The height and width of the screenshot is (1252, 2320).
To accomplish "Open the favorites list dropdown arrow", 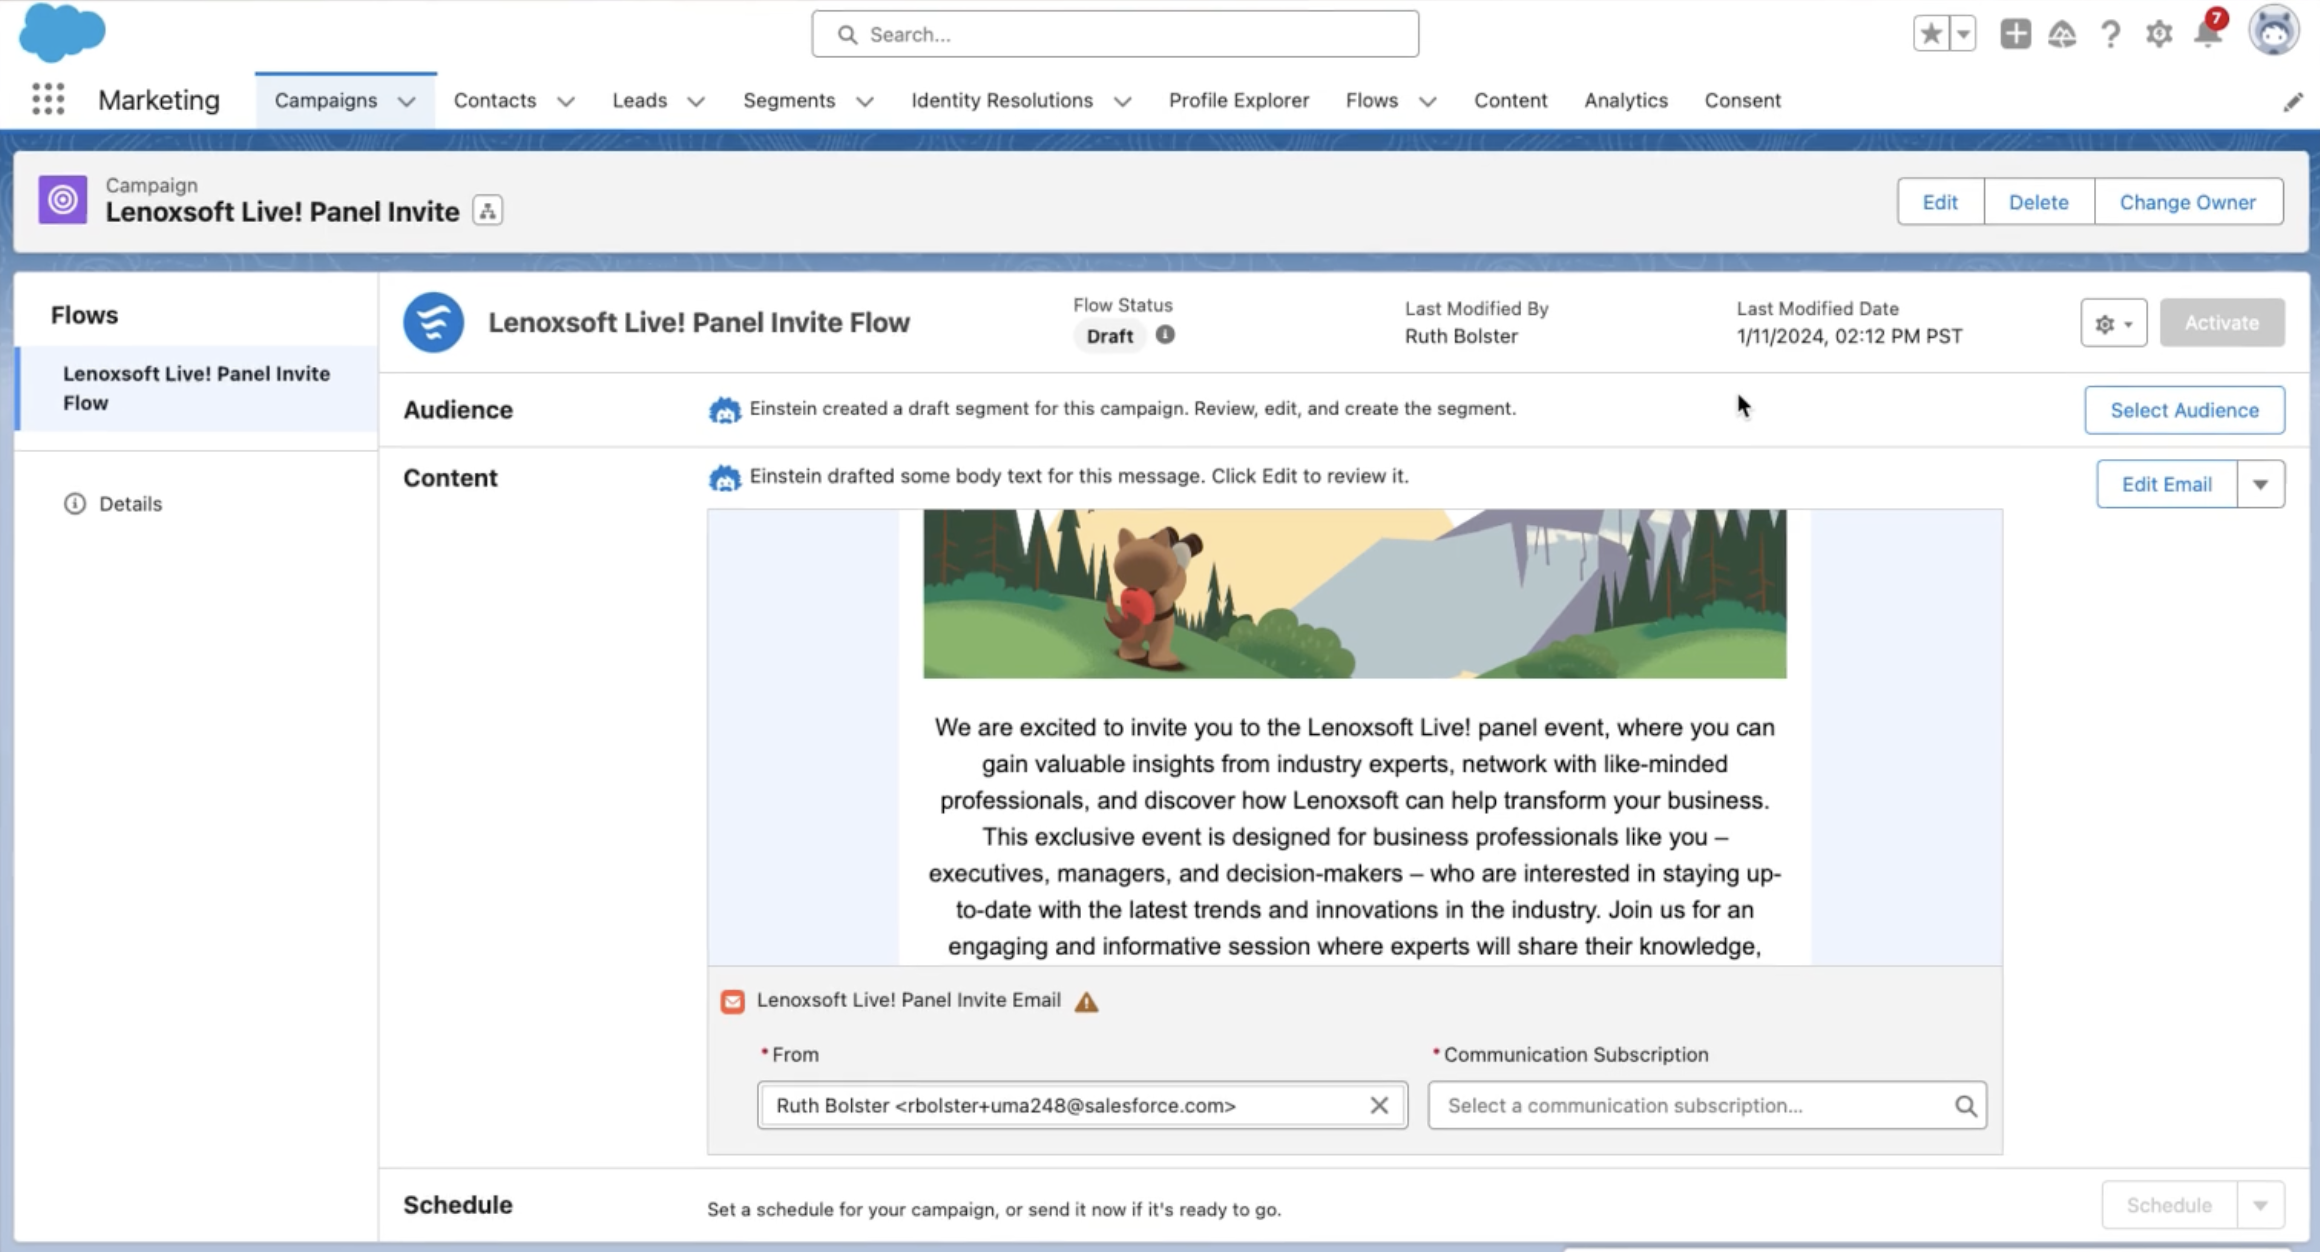I will click(1963, 34).
